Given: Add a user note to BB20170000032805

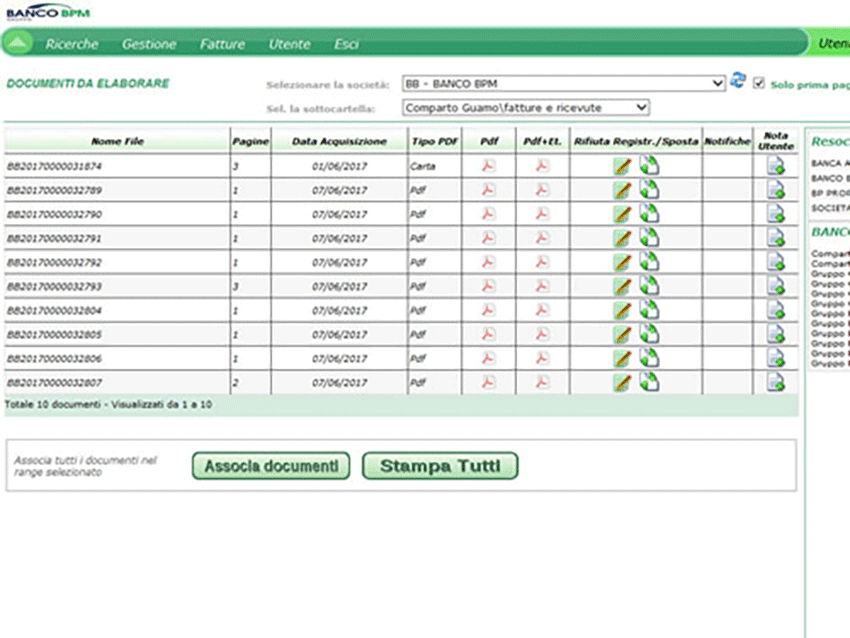Looking at the screenshot, I should [x=775, y=334].
